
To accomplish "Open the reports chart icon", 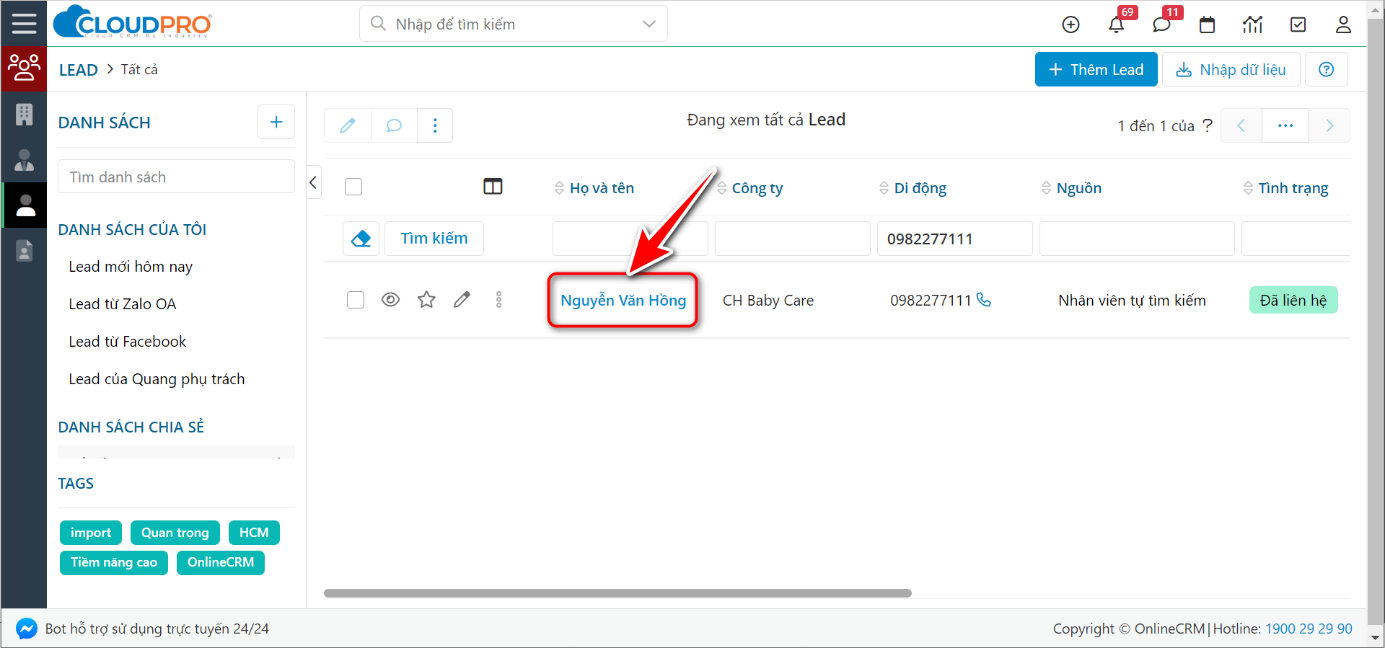I will click(1252, 25).
